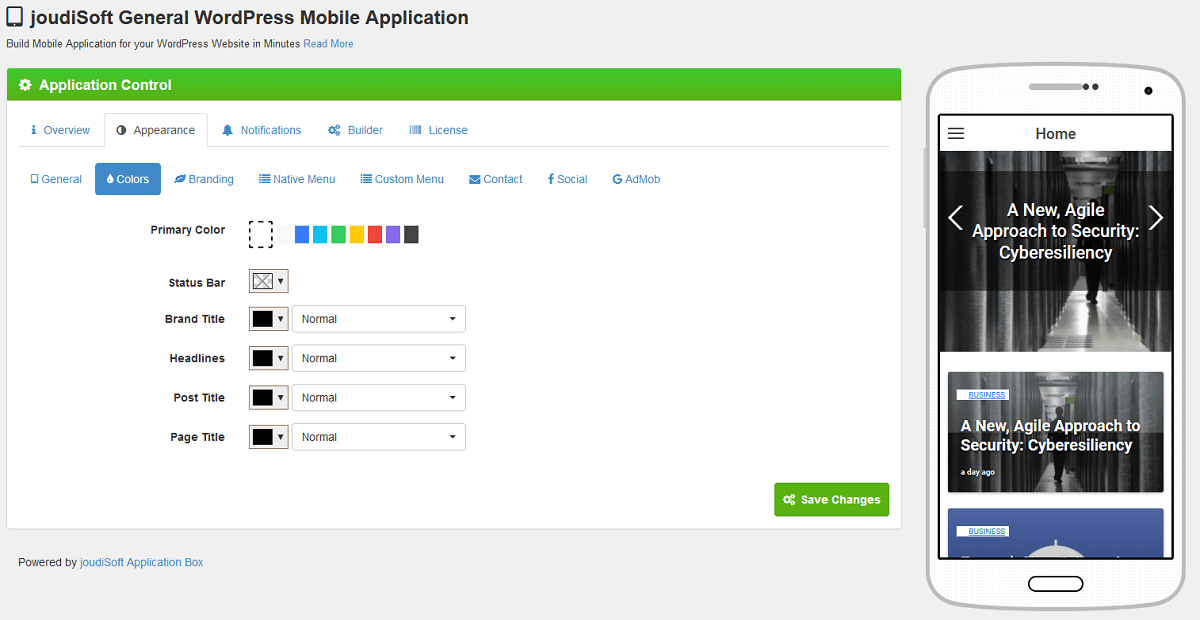Select the red primary color swatch
This screenshot has width=1200, height=620.
(x=375, y=234)
